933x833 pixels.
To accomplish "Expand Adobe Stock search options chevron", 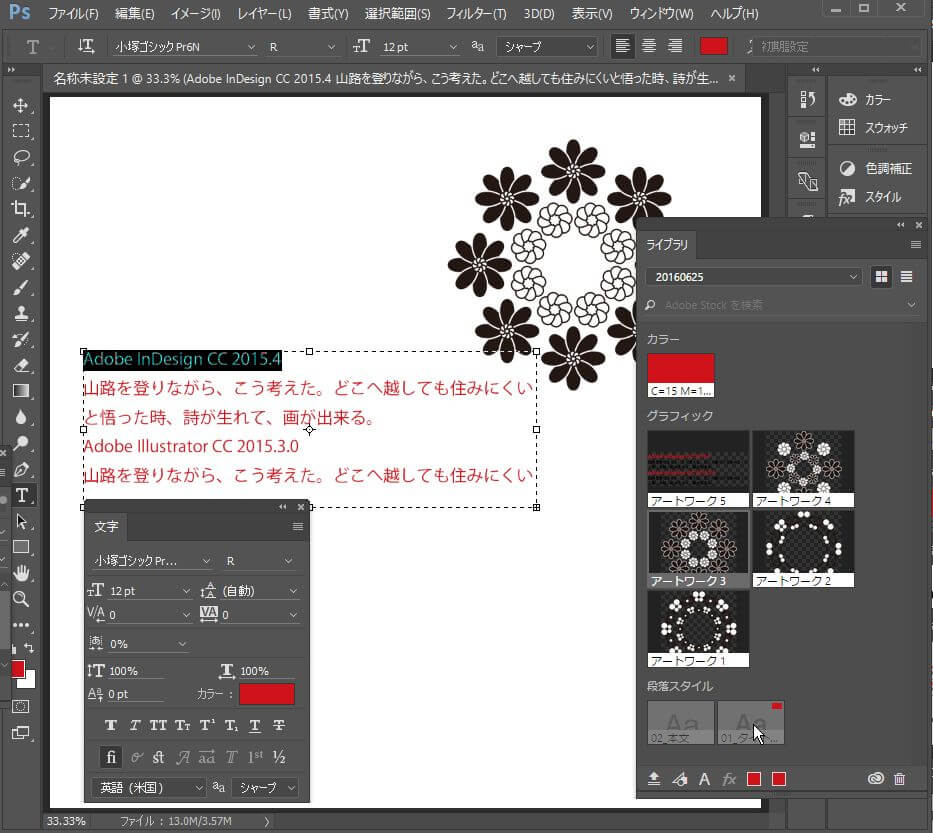I will [x=912, y=305].
